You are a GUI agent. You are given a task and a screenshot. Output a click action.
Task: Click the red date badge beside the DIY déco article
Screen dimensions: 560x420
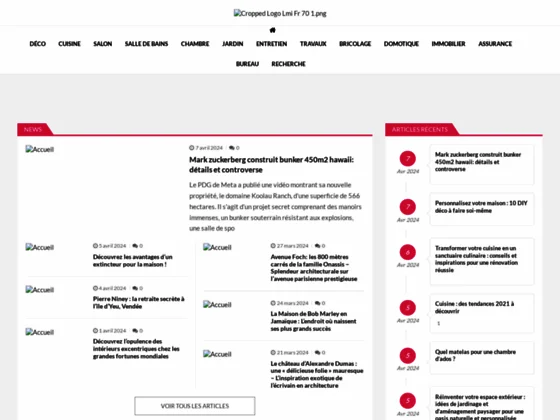[x=408, y=207]
